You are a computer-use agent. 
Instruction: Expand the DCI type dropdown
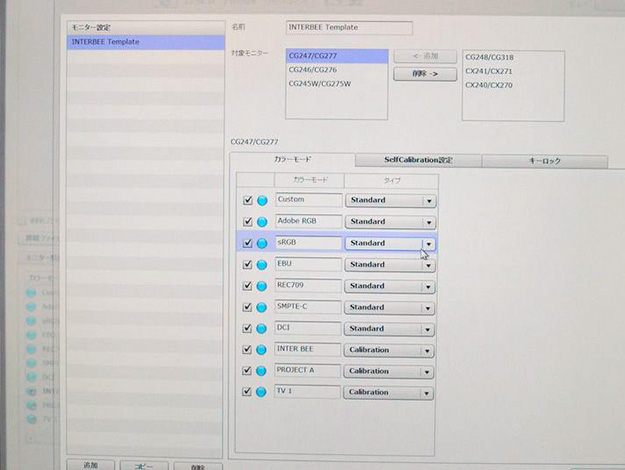click(x=389, y=329)
